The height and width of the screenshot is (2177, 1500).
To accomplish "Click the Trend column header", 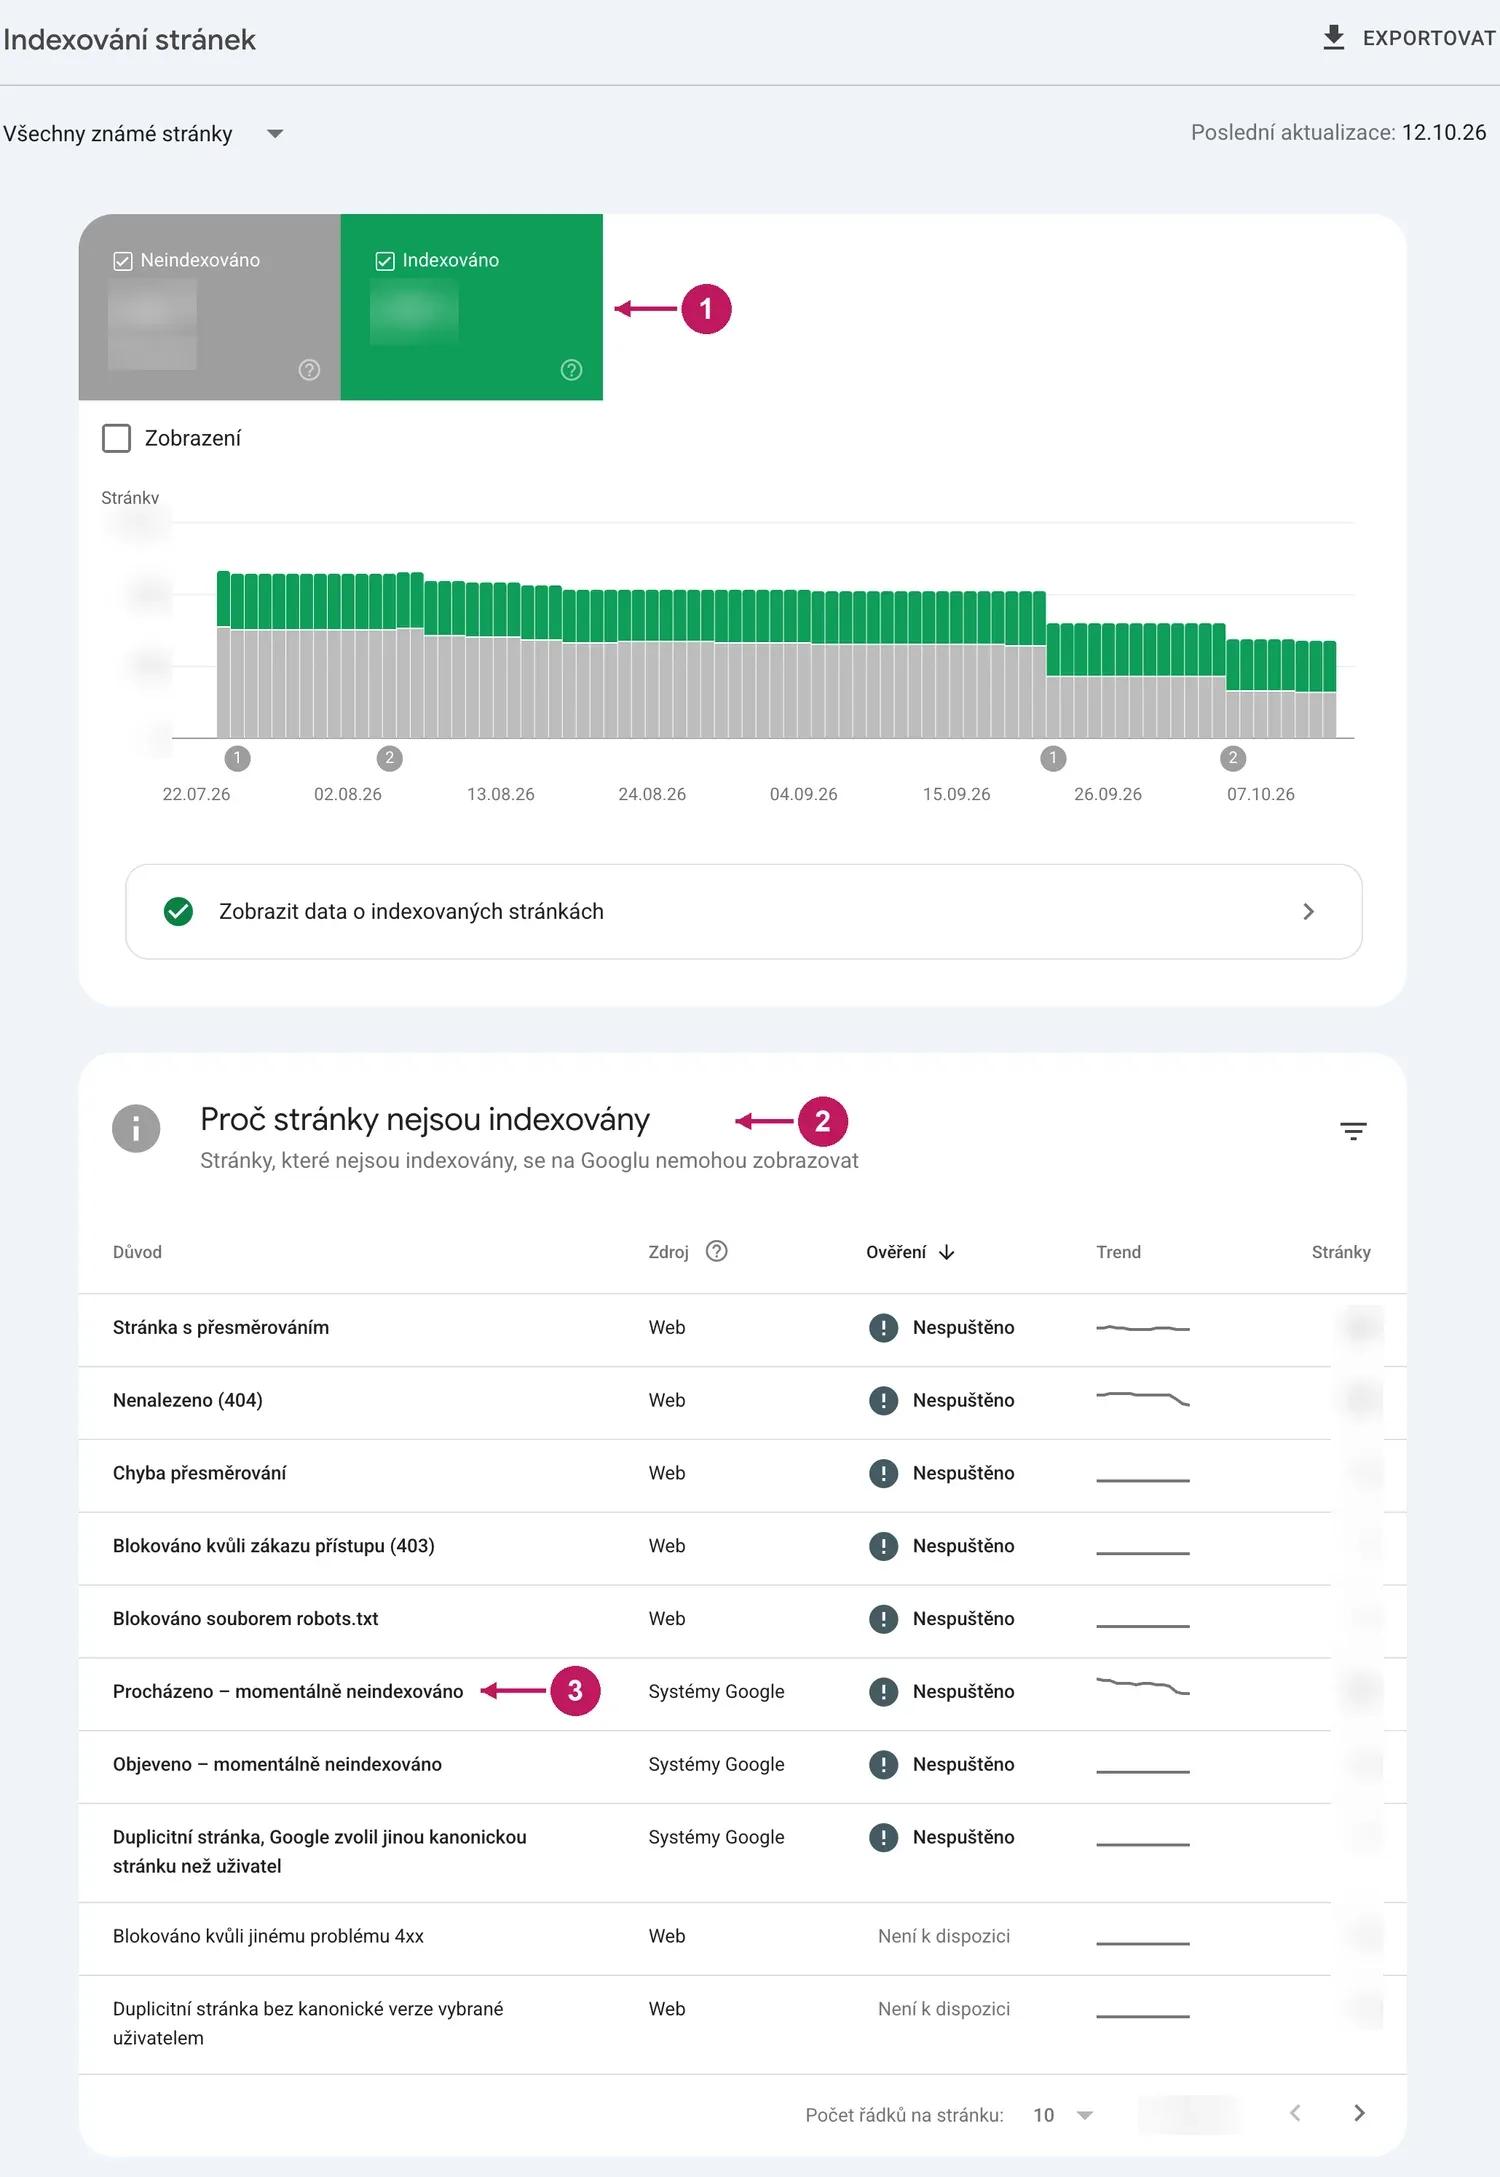I will point(1118,1252).
